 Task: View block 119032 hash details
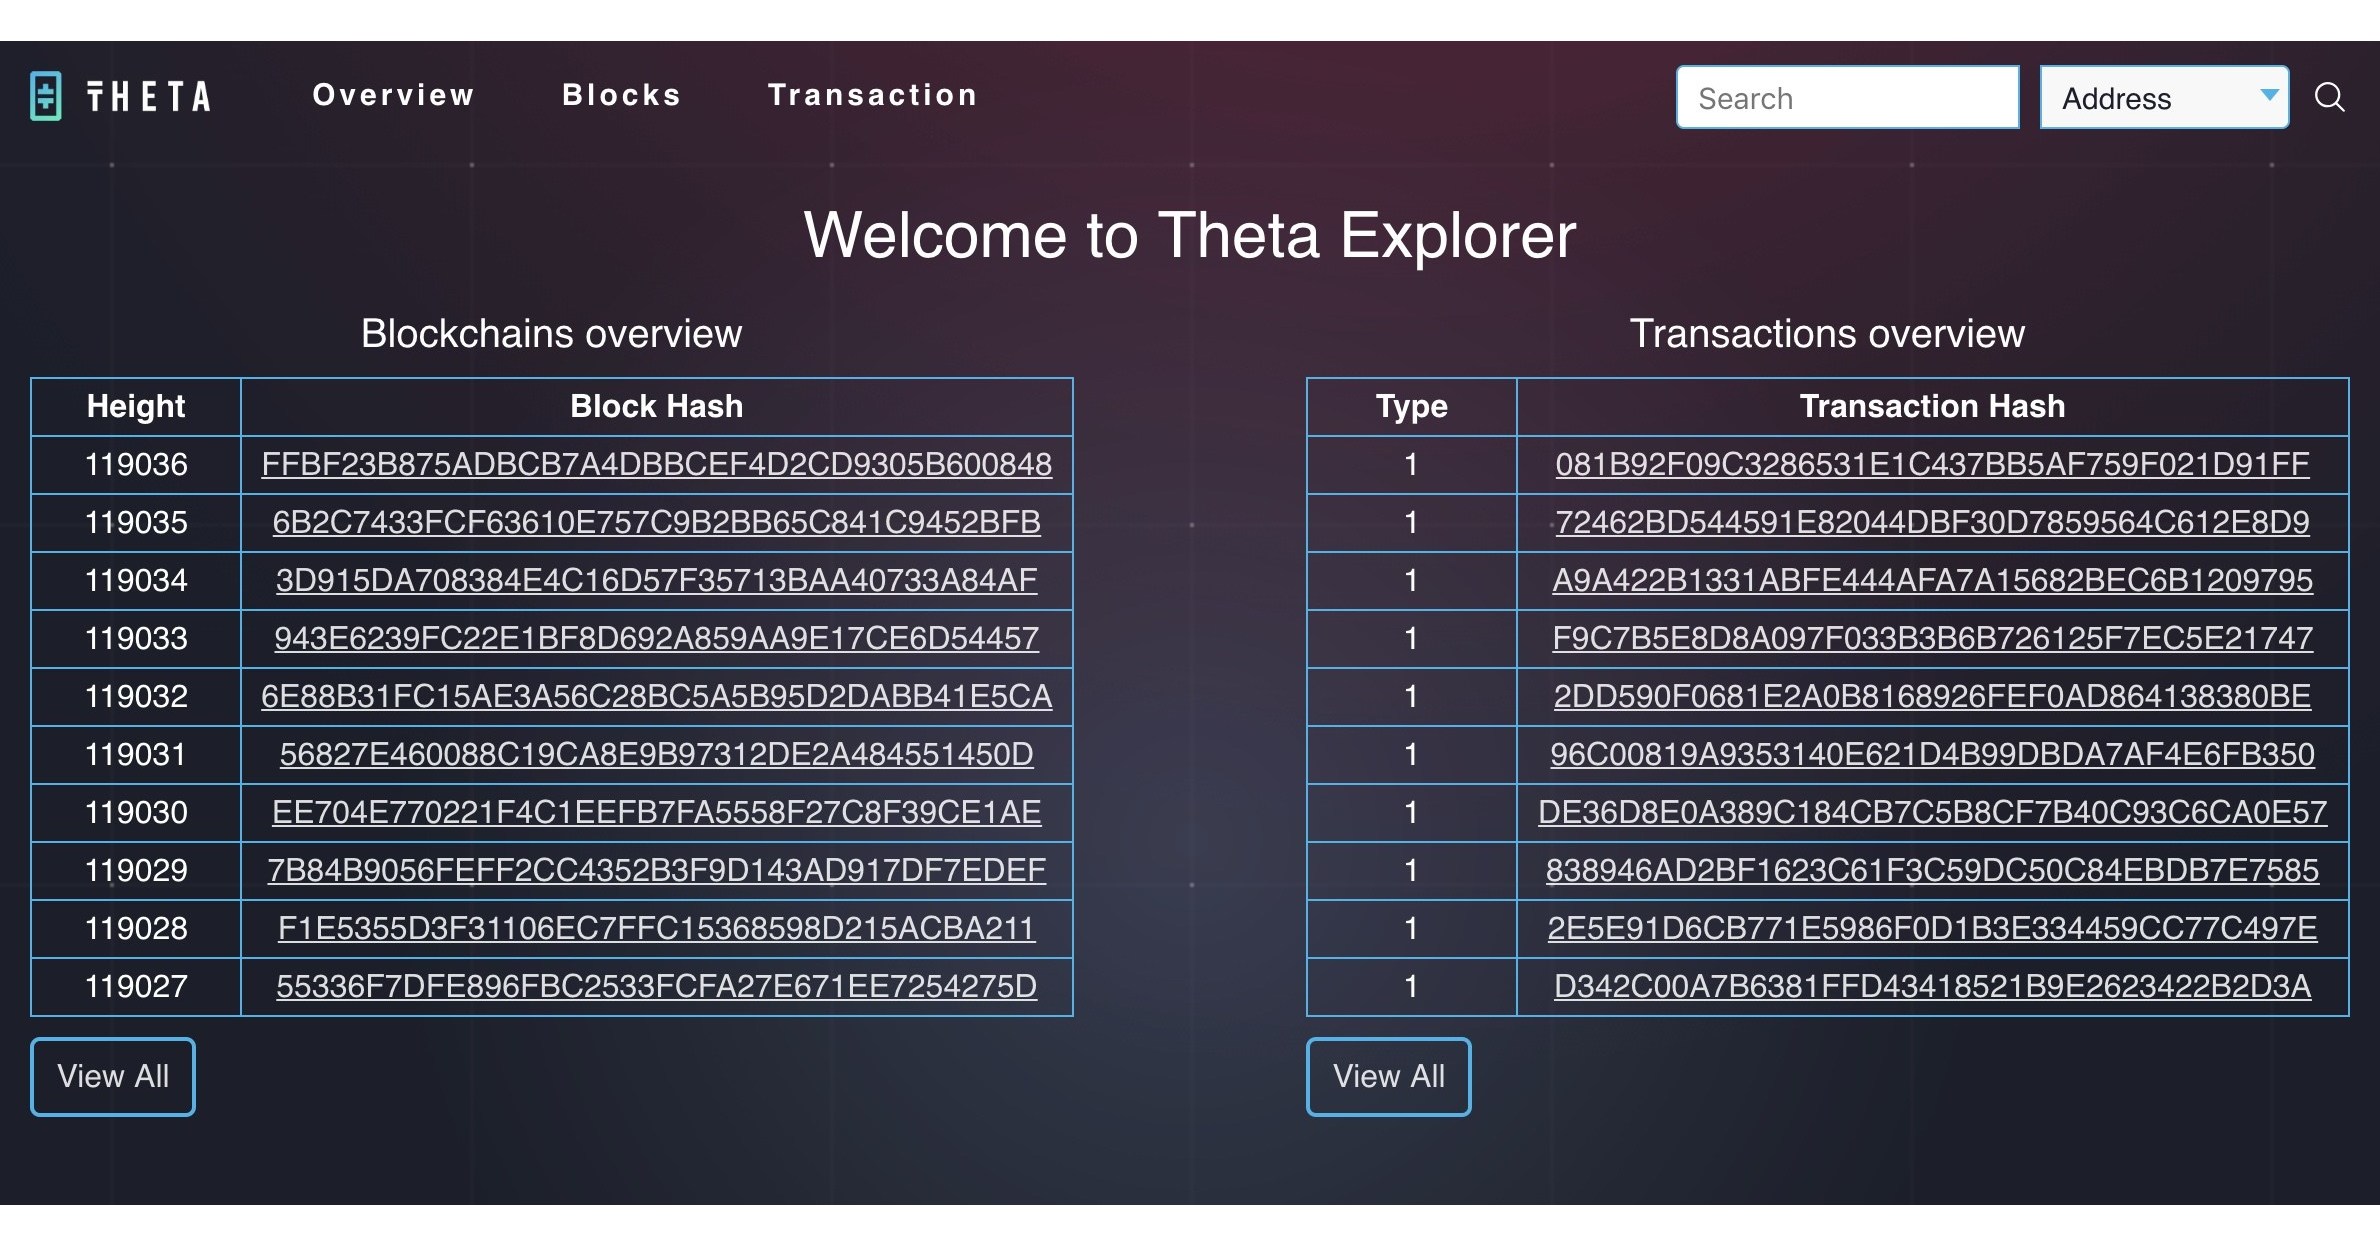click(x=657, y=697)
